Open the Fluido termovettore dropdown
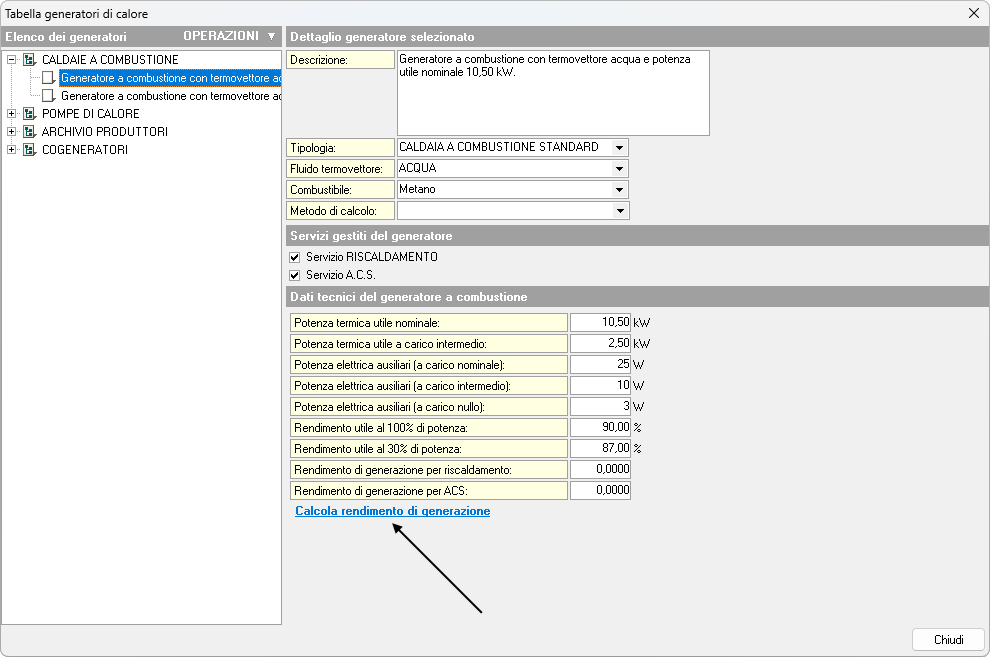 tap(620, 168)
